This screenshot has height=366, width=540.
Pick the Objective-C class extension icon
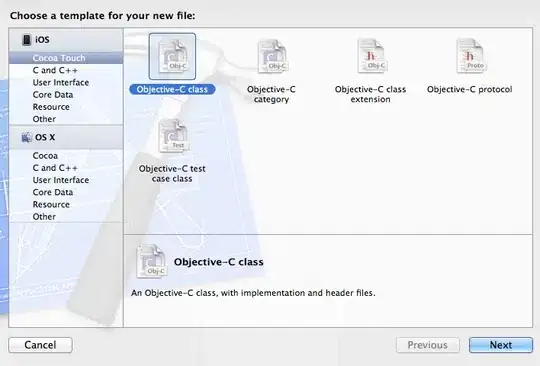pyautogui.click(x=372, y=56)
